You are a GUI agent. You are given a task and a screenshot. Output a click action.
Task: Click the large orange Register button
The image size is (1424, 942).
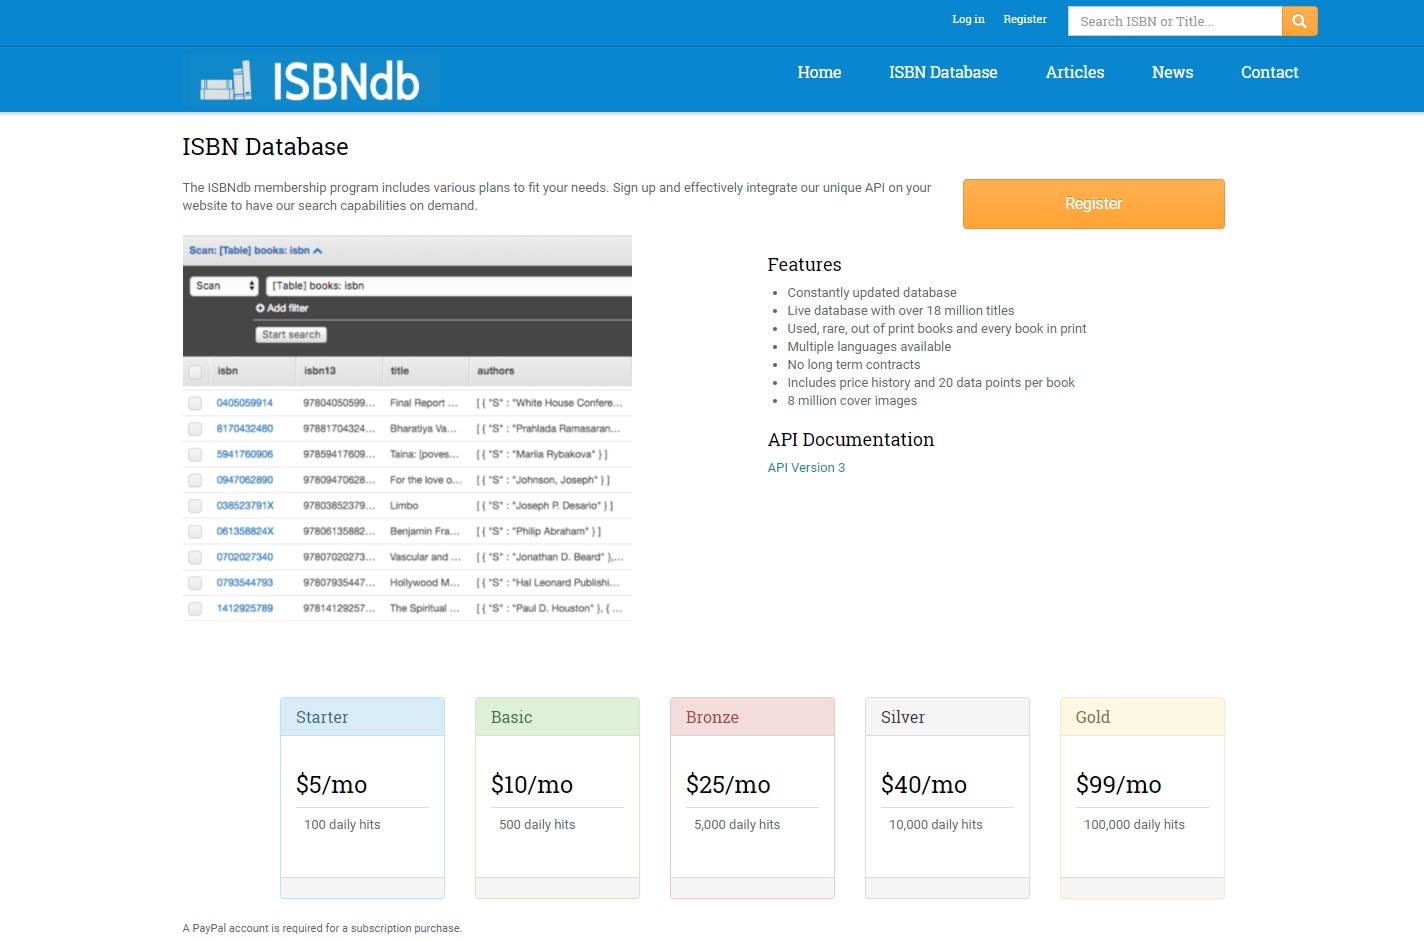1094,204
